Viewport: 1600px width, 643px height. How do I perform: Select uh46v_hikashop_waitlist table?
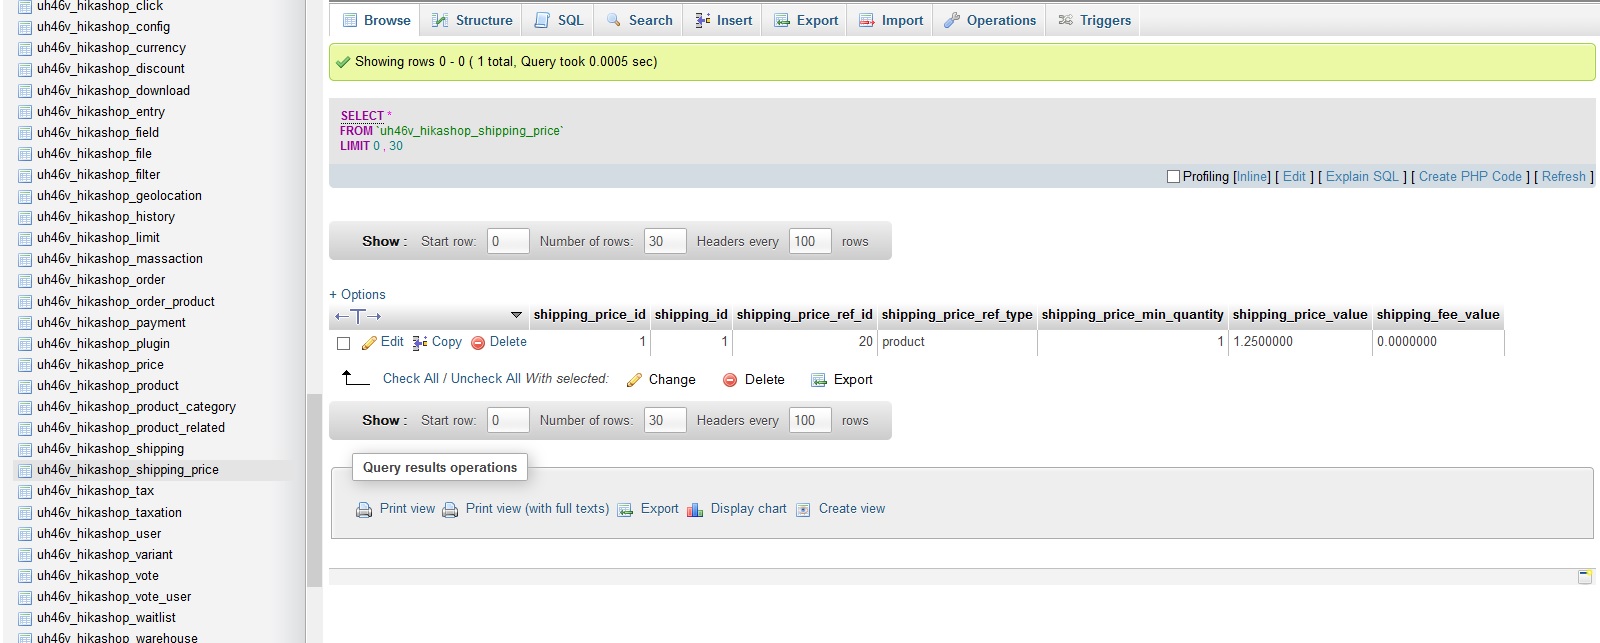(x=106, y=618)
